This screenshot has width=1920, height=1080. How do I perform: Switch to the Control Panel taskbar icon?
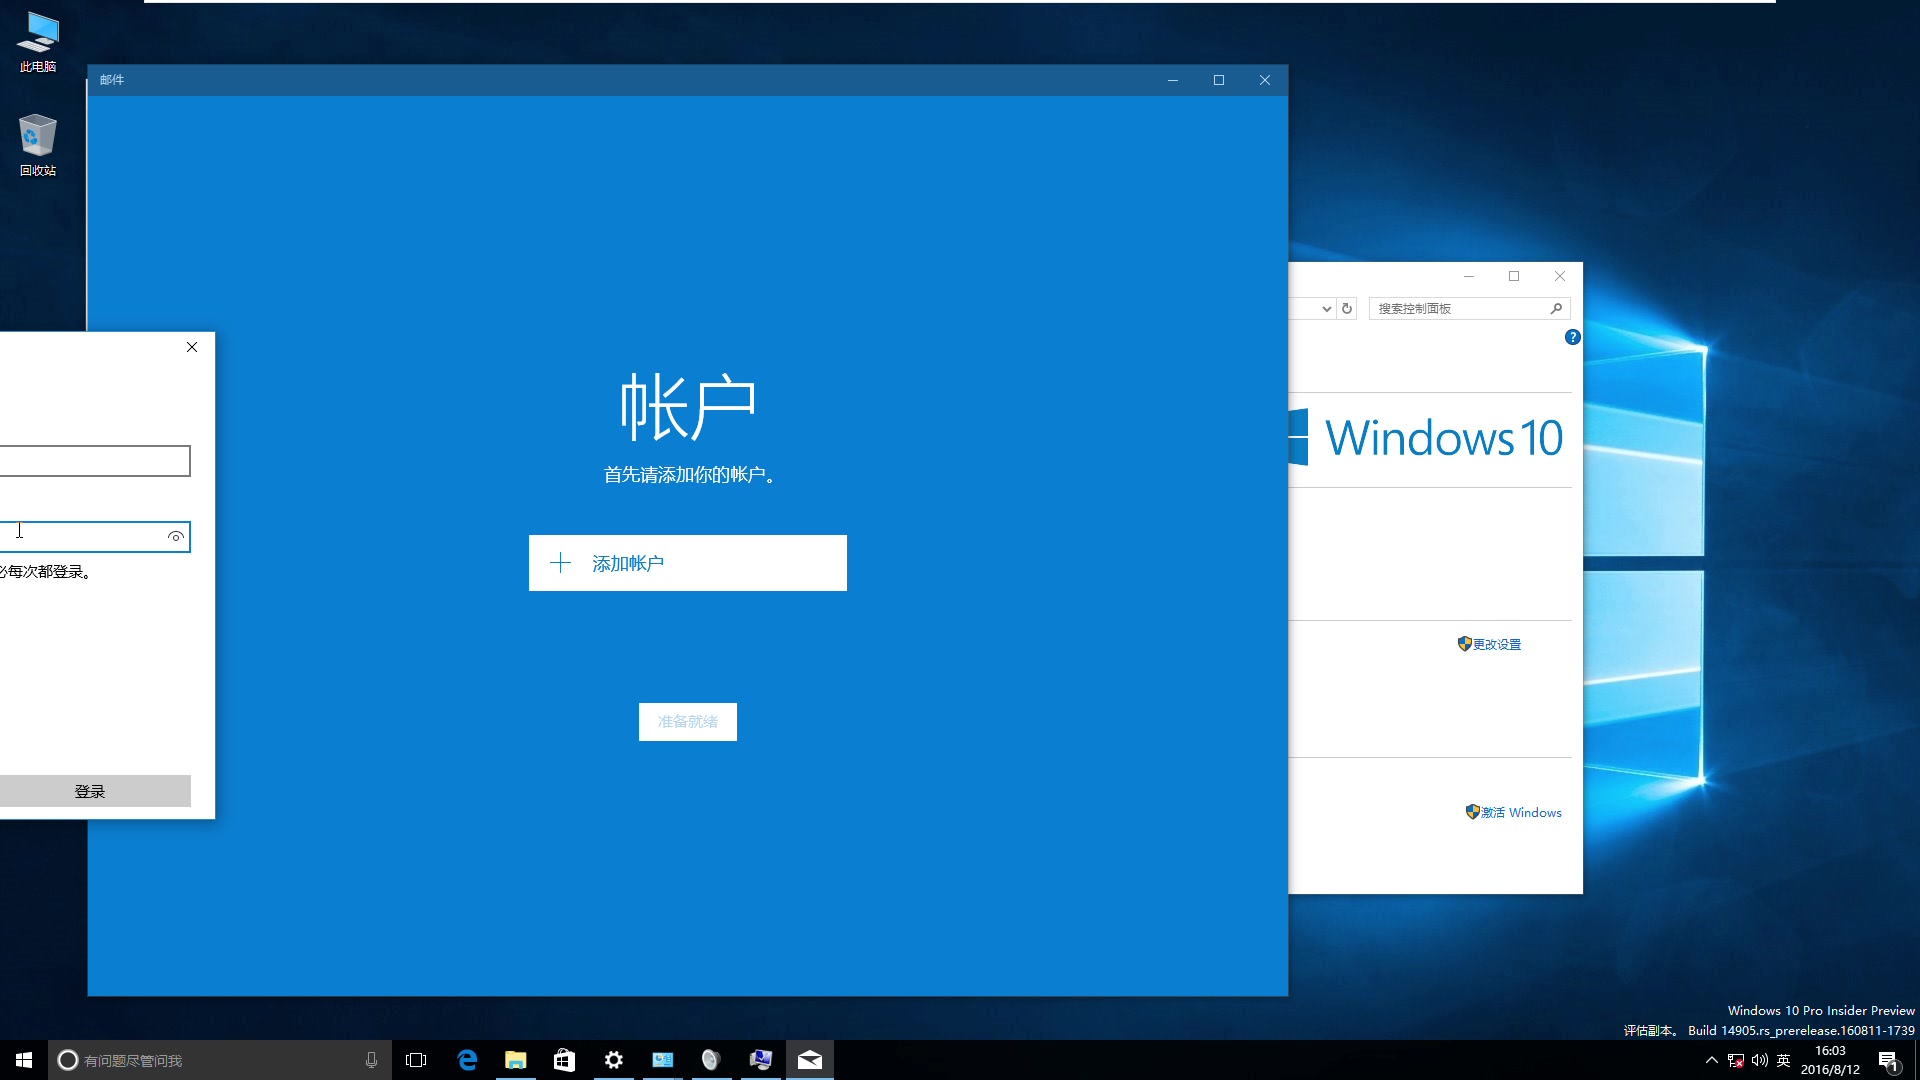[x=663, y=1060]
